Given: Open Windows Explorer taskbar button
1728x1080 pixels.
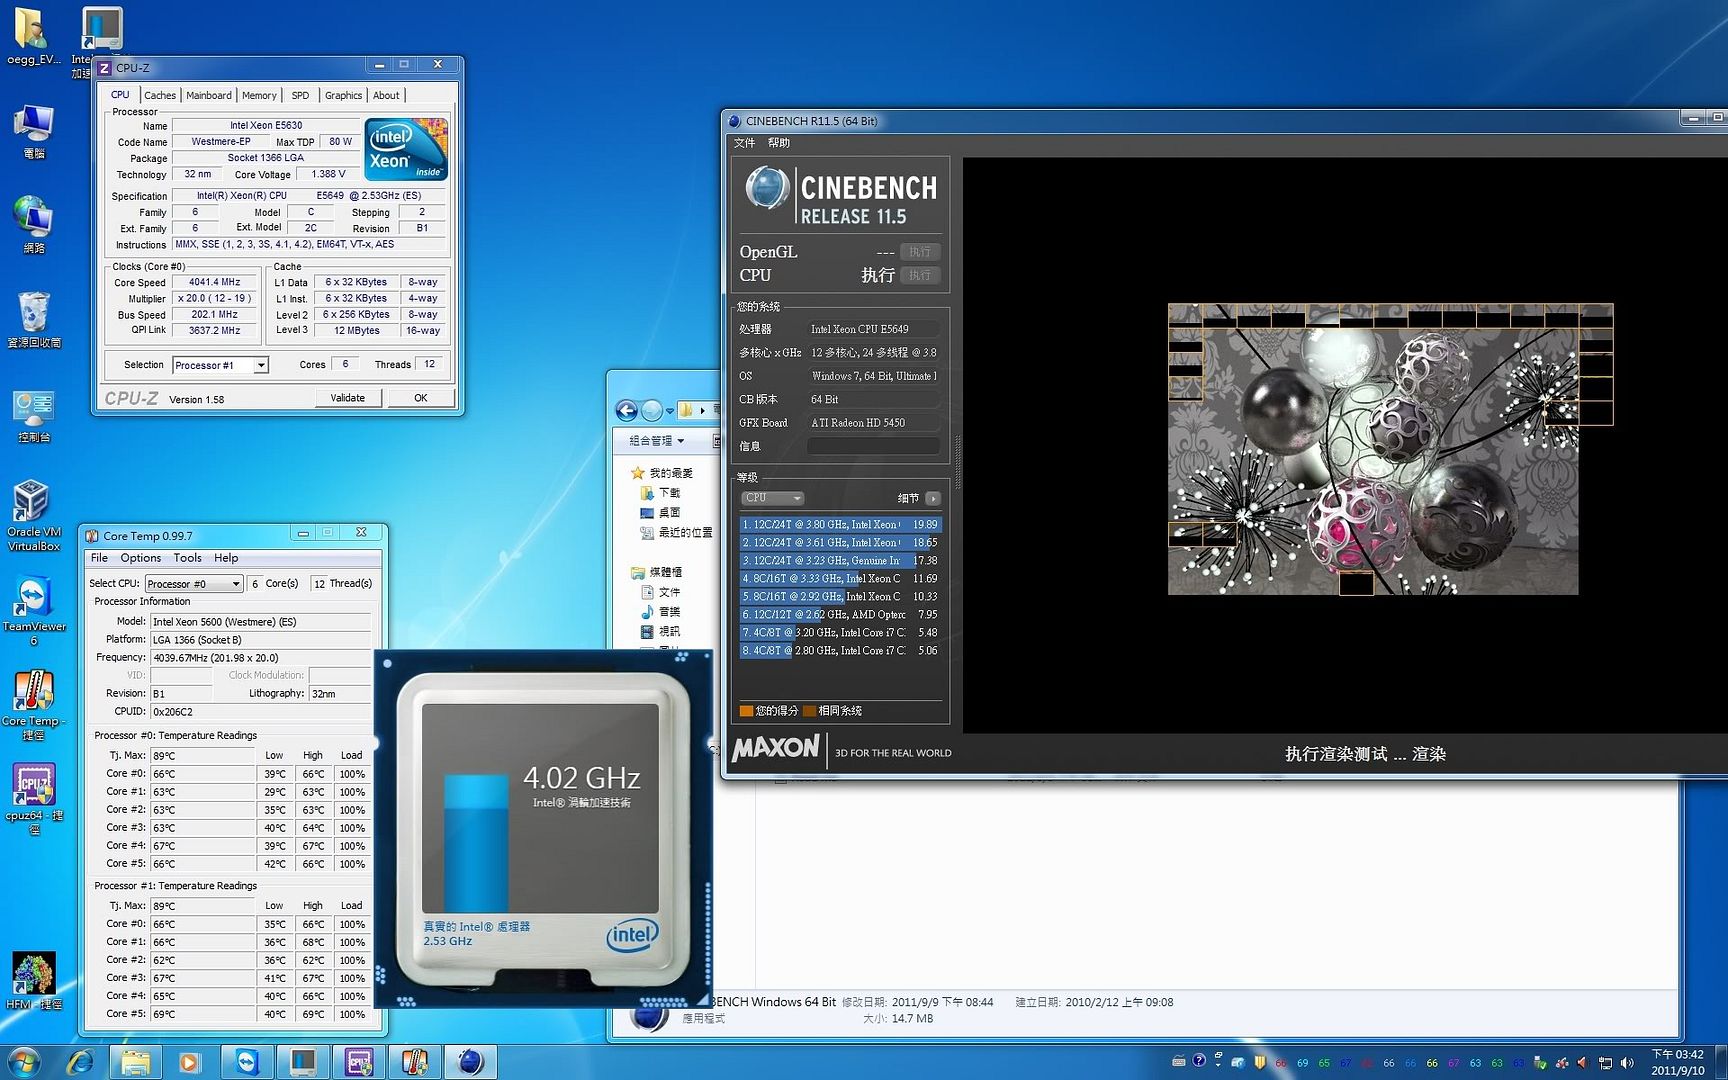Looking at the screenshot, I should point(135,1061).
